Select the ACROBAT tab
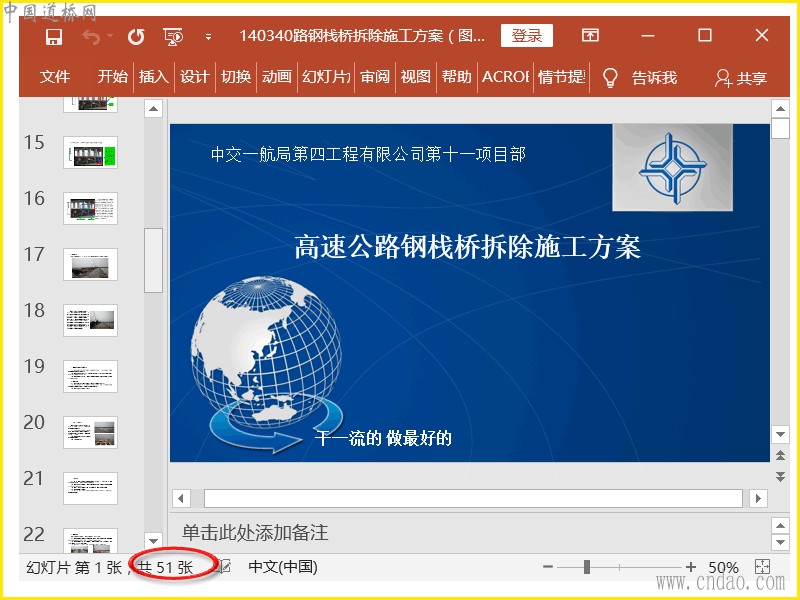 [x=505, y=77]
